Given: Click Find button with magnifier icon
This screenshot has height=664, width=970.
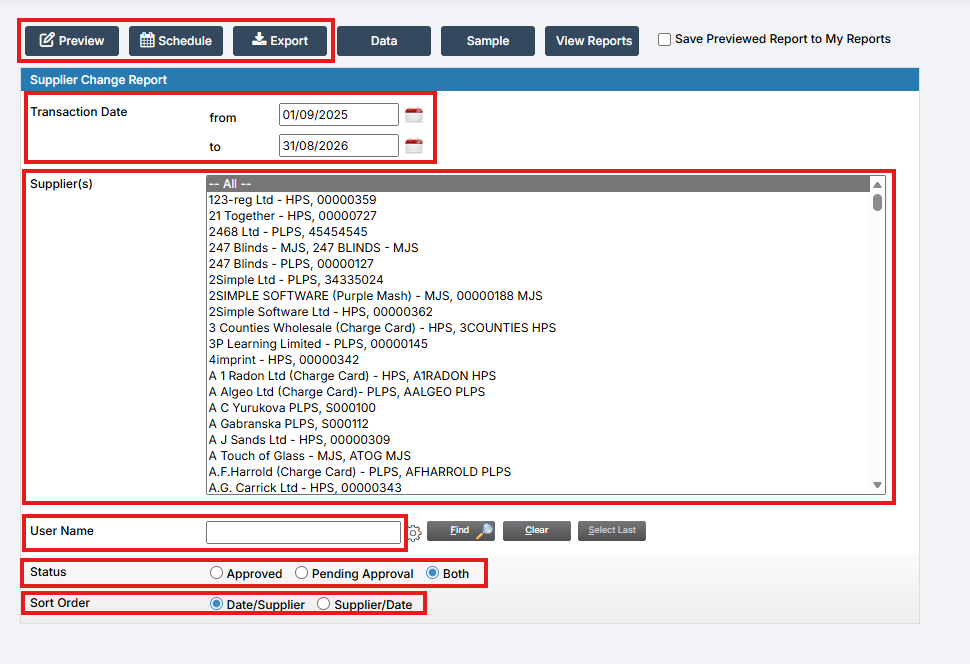Looking at the screenshot, I should 461,530.
